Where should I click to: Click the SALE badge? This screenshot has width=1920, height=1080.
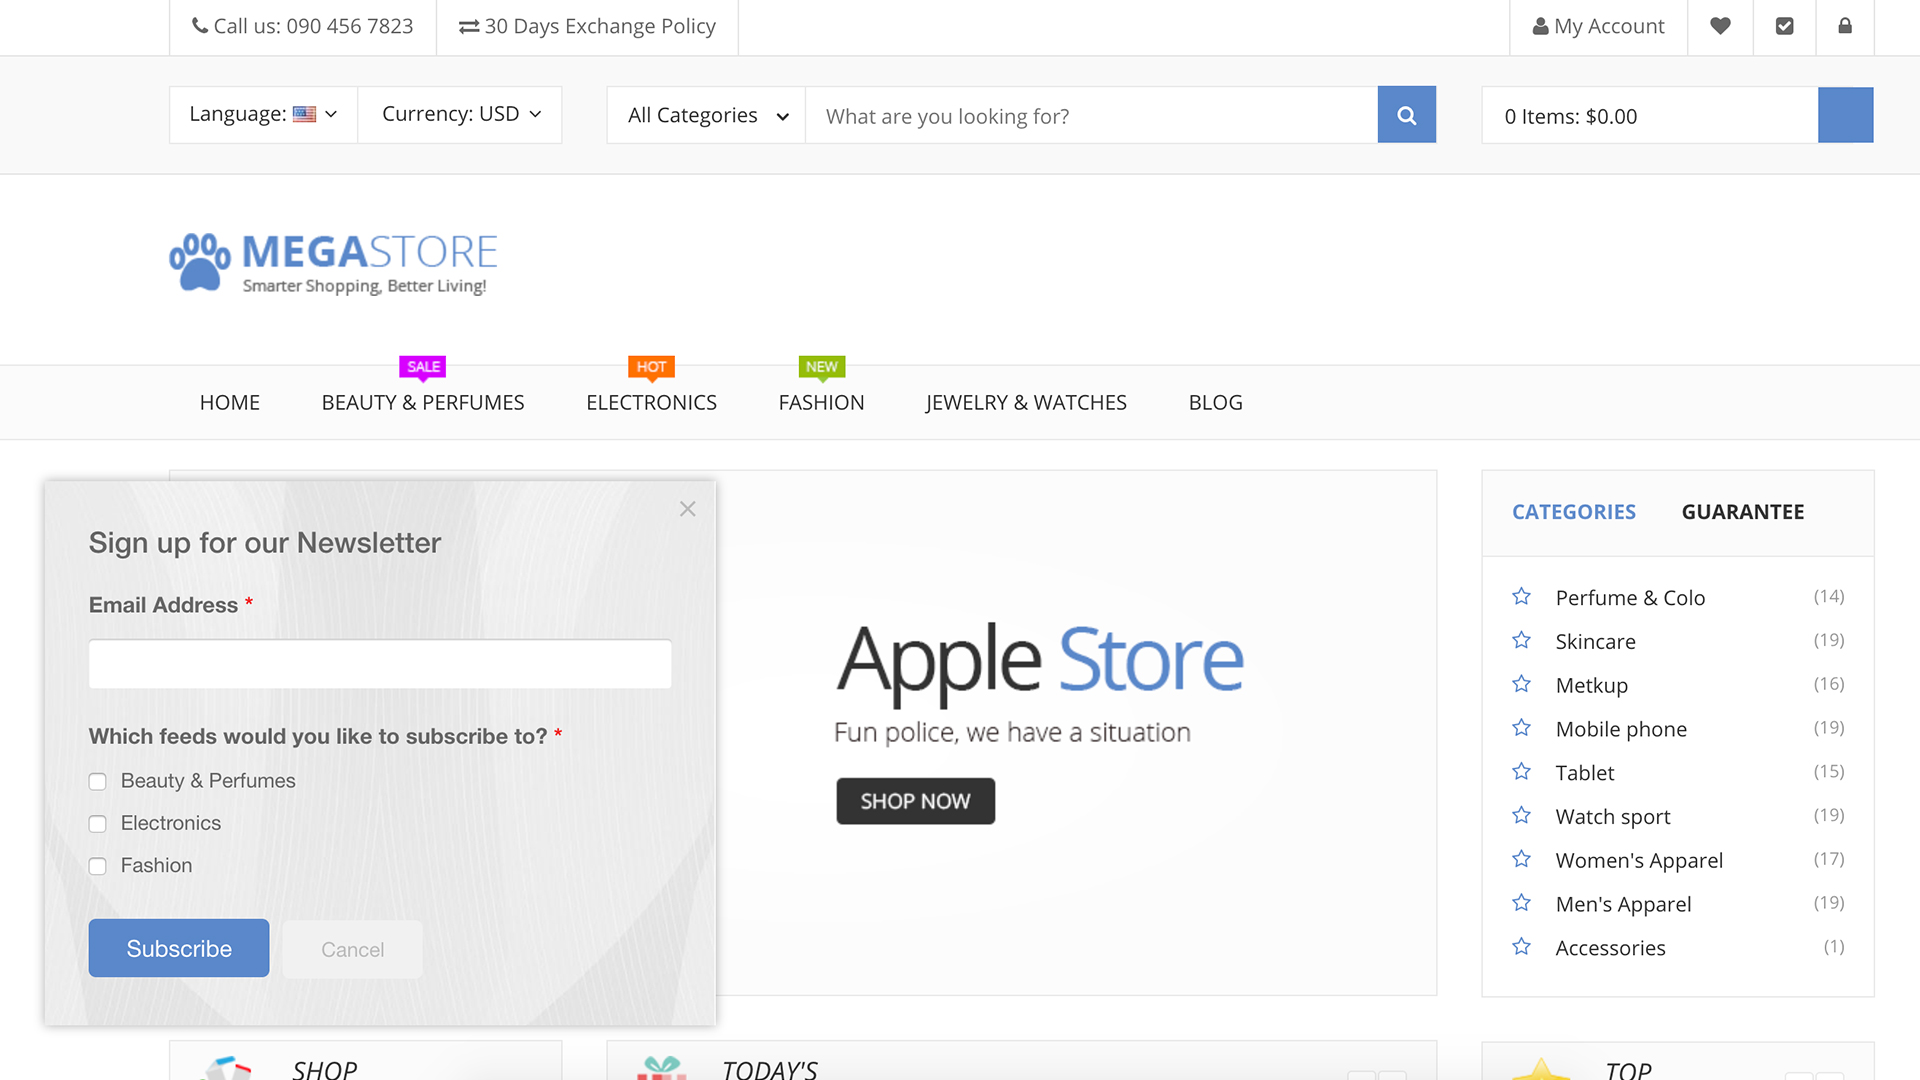pyautogui.click(x=423, y=367)
